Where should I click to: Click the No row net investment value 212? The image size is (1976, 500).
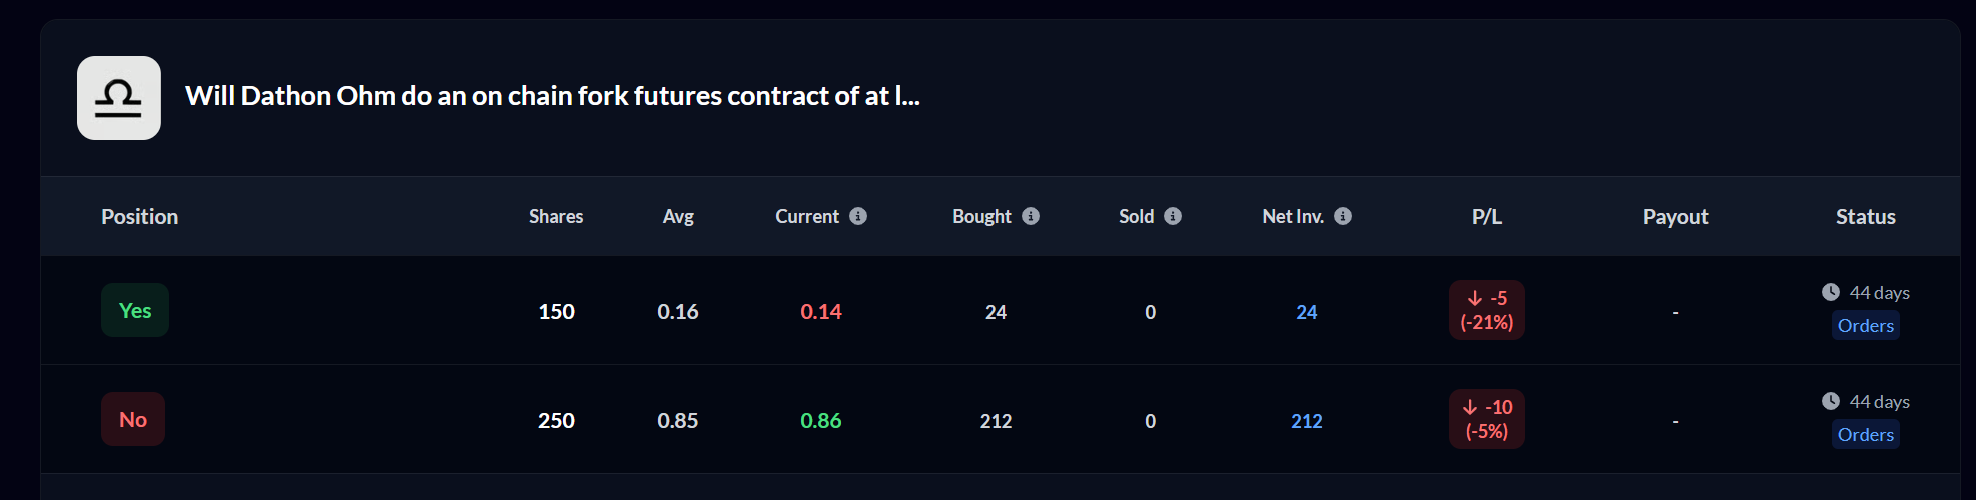pyautogui.click(x=1306, y=421)
